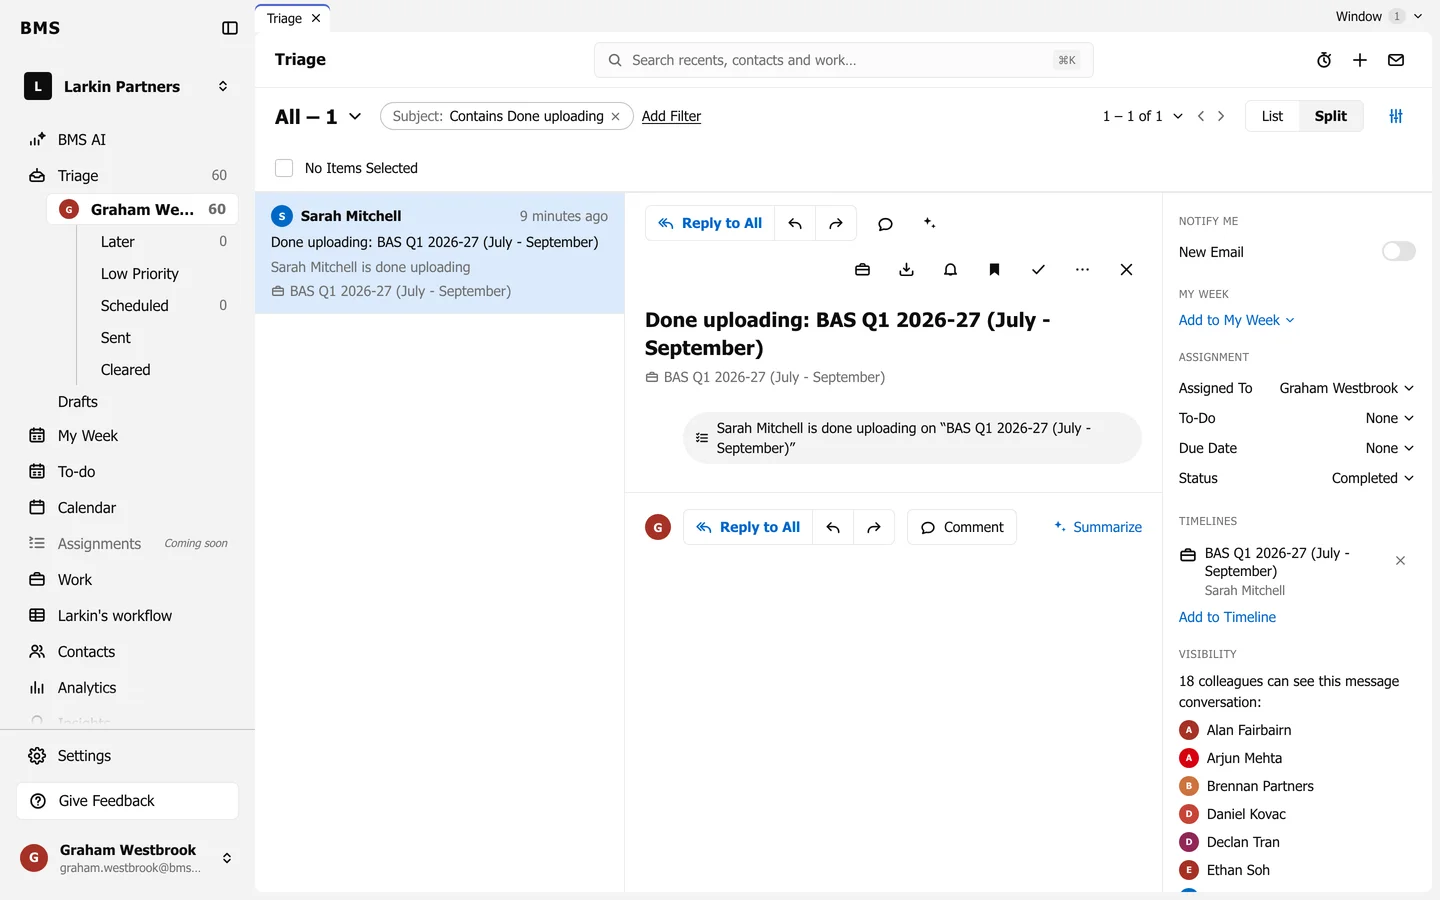Focus the search recents, contacts and work field
1440x900 pixels.
pos(843,60)
